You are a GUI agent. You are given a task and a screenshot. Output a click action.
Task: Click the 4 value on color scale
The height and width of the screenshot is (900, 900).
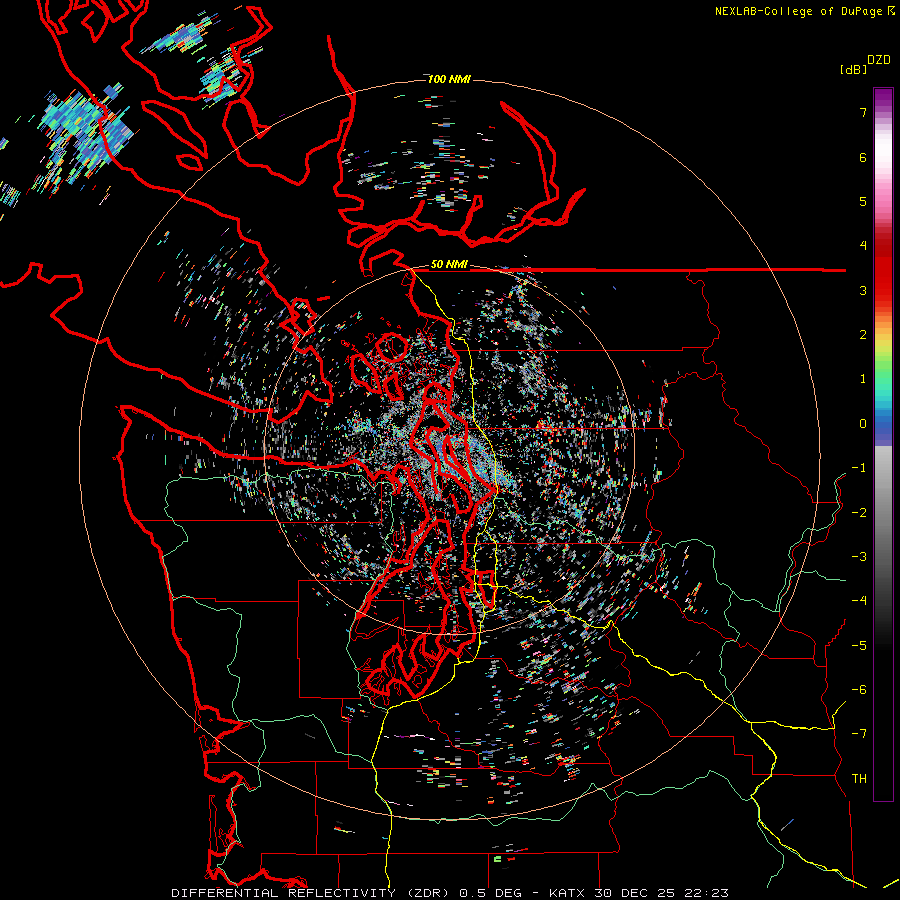(x=863, y=246)
